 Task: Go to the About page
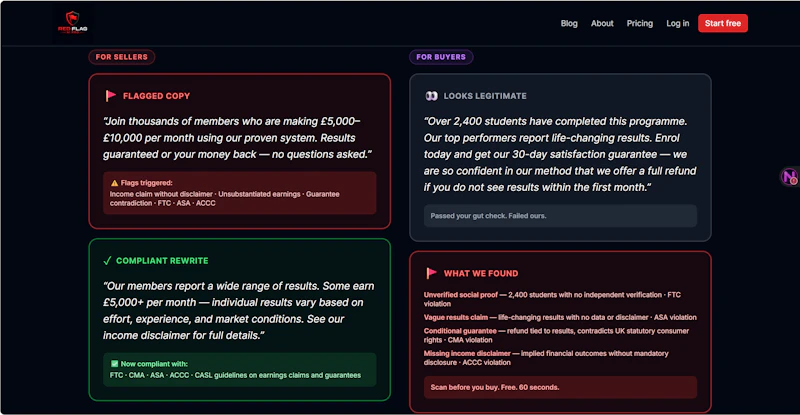pos(602,23)
